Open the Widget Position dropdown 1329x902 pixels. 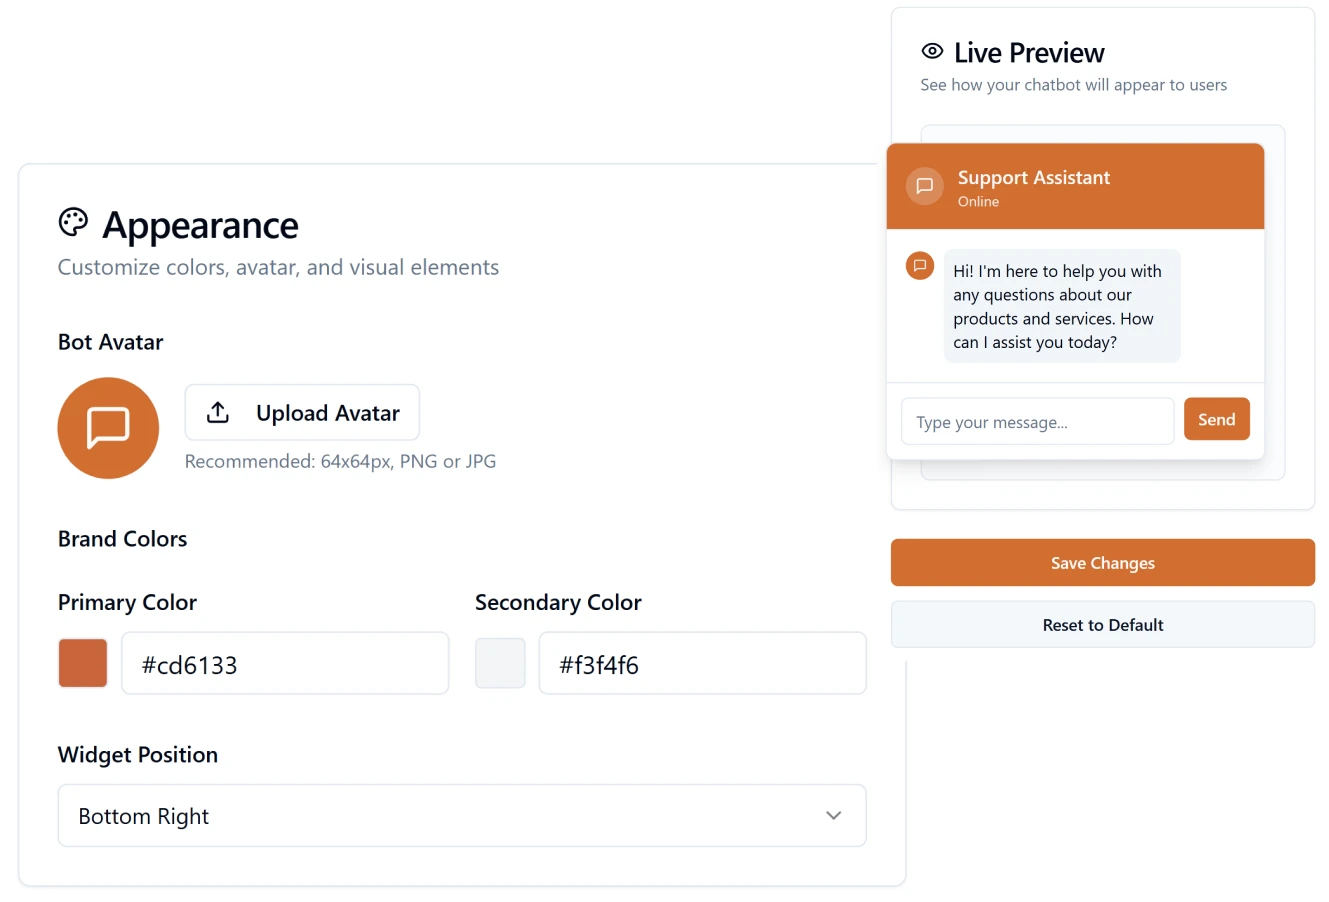point(461,816)
